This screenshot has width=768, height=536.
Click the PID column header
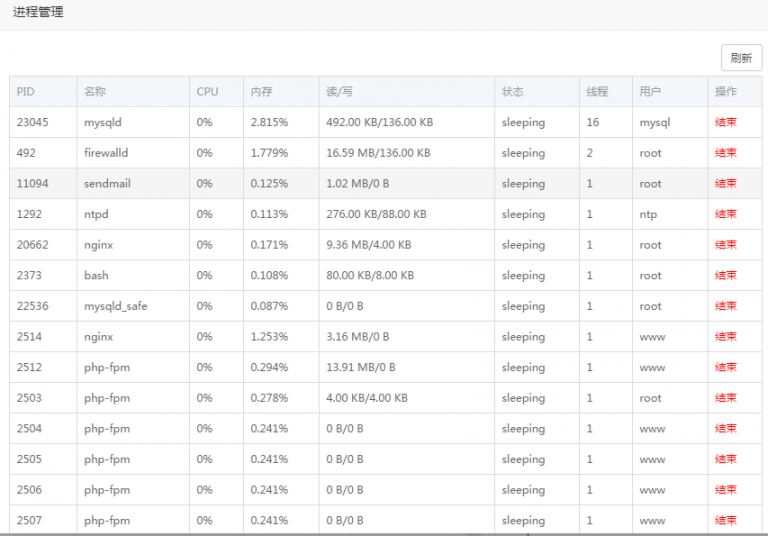tap(43, 92)
